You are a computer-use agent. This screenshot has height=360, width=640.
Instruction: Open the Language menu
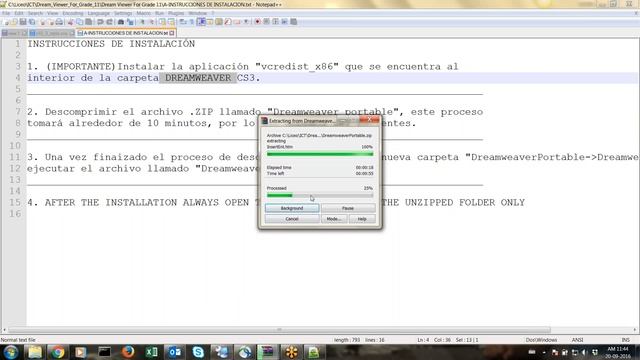coord(98,13)
